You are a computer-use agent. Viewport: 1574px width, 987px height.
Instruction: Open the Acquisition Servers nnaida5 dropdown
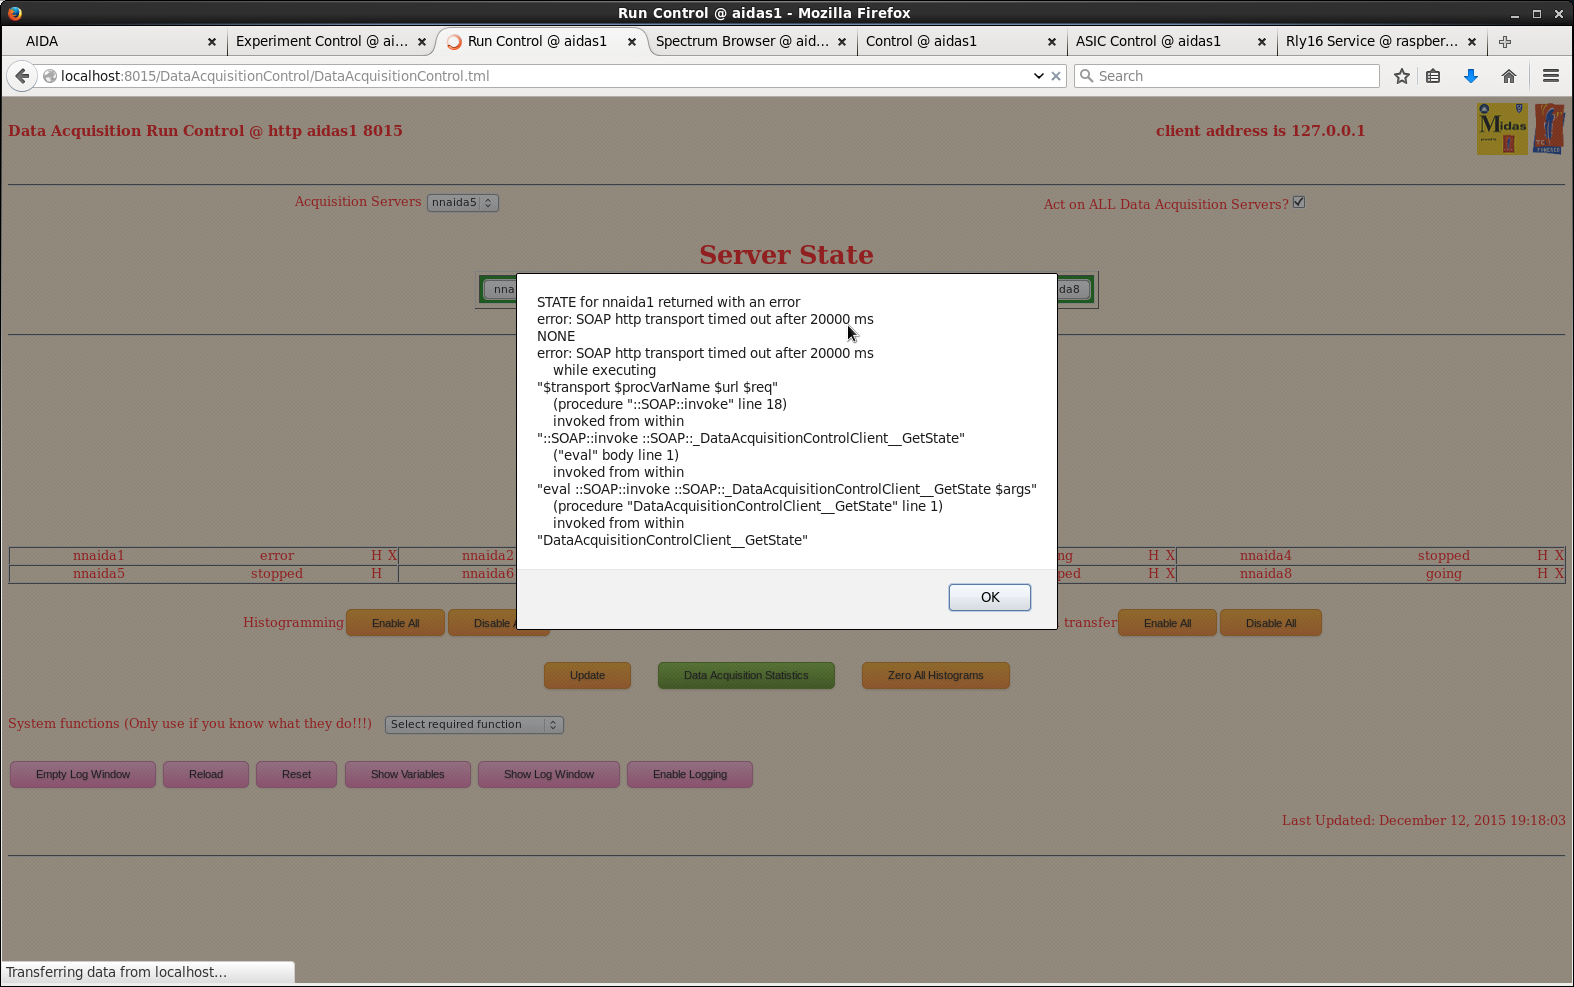(x=462, y=202)
